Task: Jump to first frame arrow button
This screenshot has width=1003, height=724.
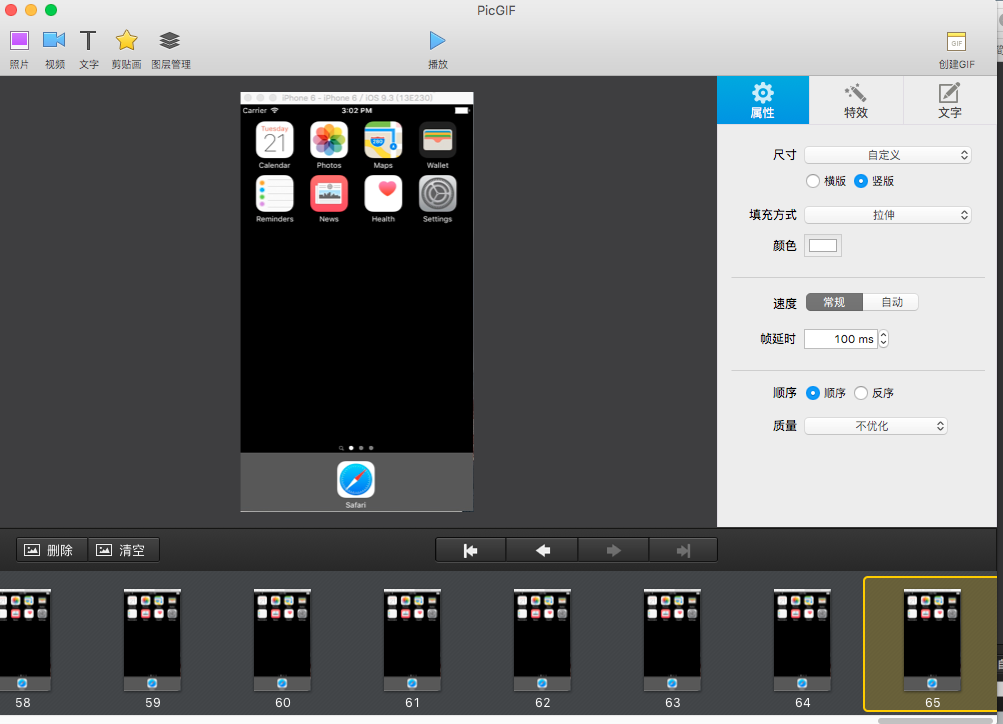Action: tap(471, 550)
